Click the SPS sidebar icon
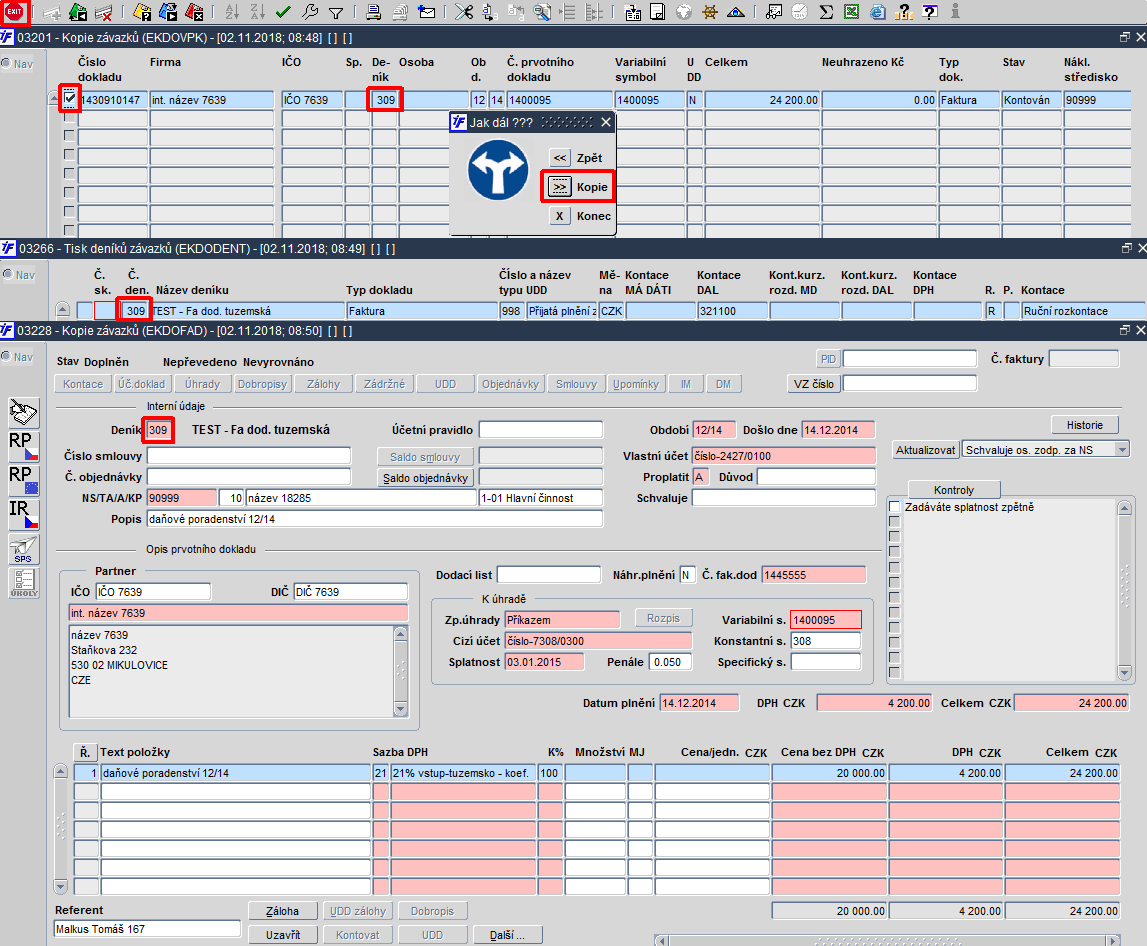The width and height of the screenshot is (1147, 946). point(23,549)
